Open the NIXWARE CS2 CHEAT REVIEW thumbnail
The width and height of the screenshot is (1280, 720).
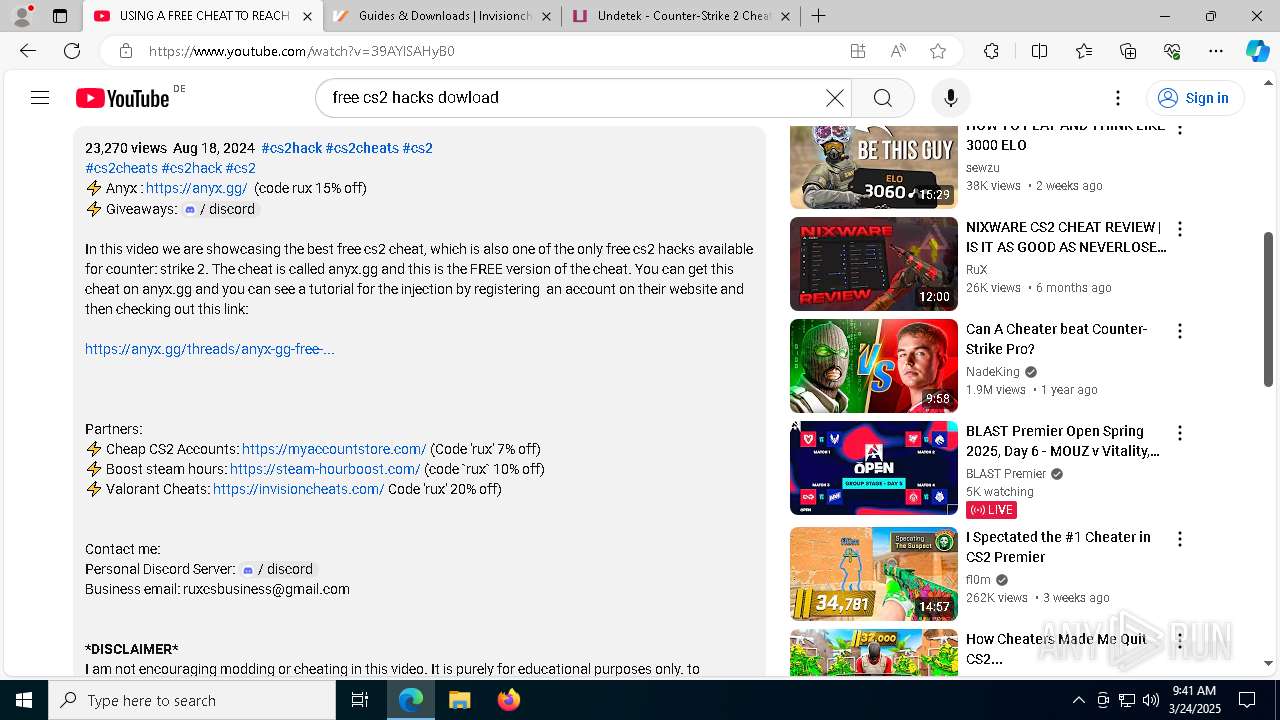point(874,264)
